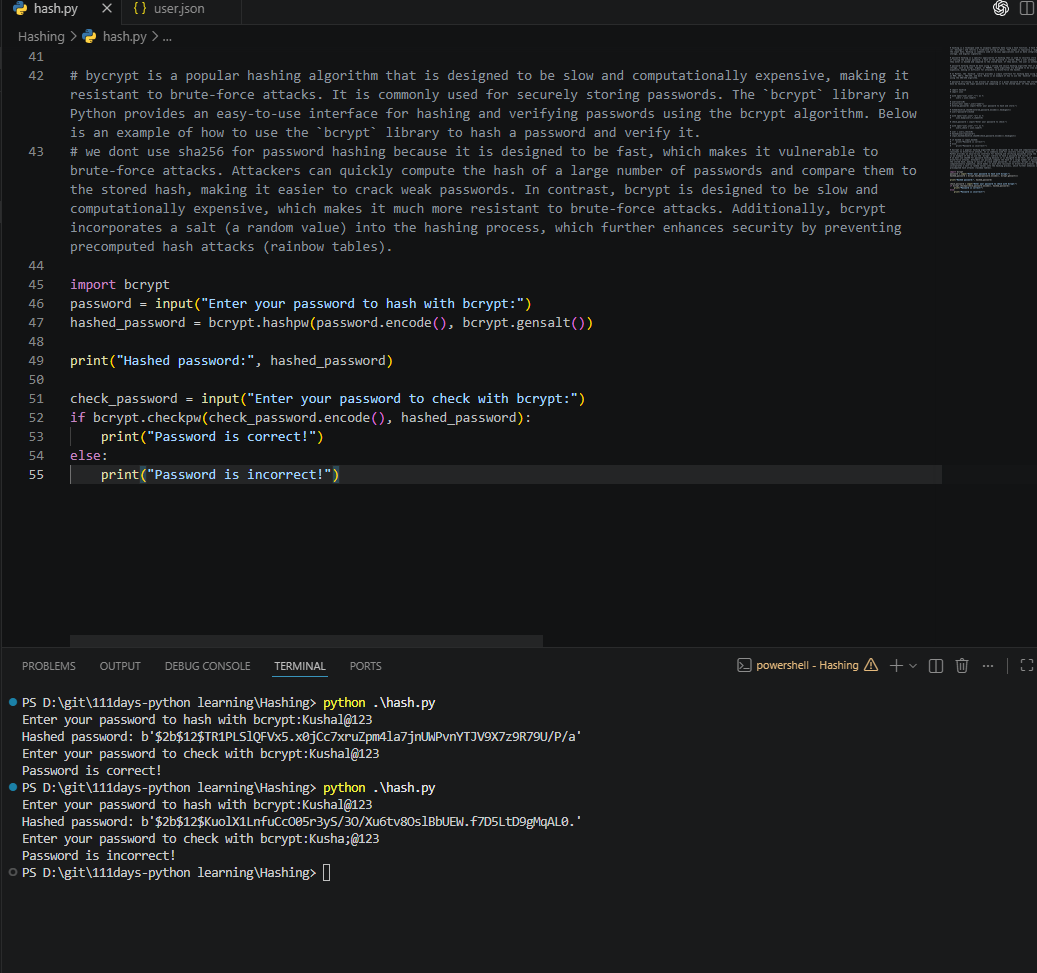Click the editor horizontal scrollbar
1037x973 pixels.
[306, 640]
